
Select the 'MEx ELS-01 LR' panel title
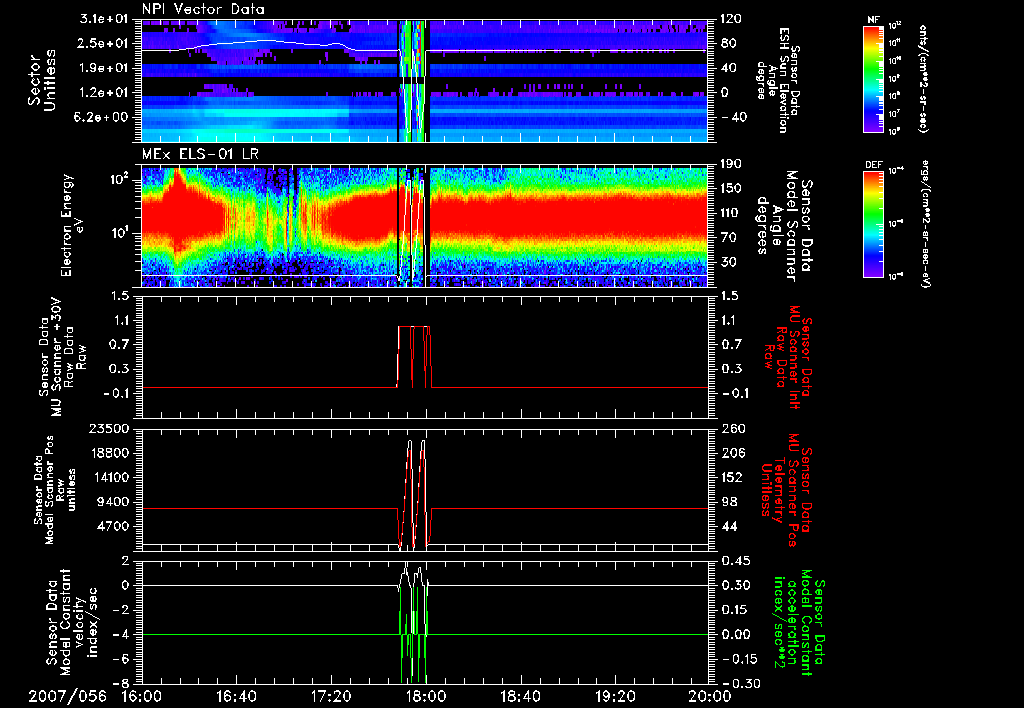click(x=200, y=155)
